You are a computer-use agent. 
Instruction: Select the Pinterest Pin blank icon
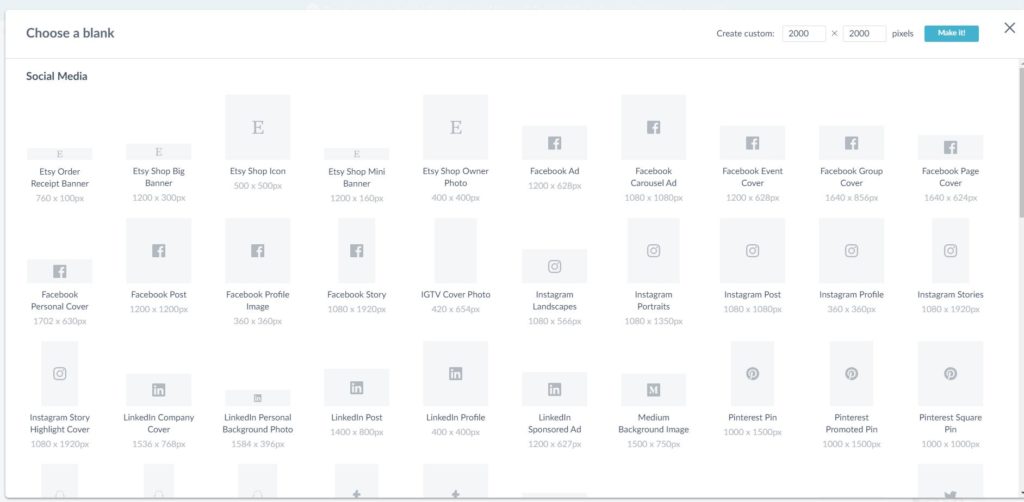pos(752,373)
